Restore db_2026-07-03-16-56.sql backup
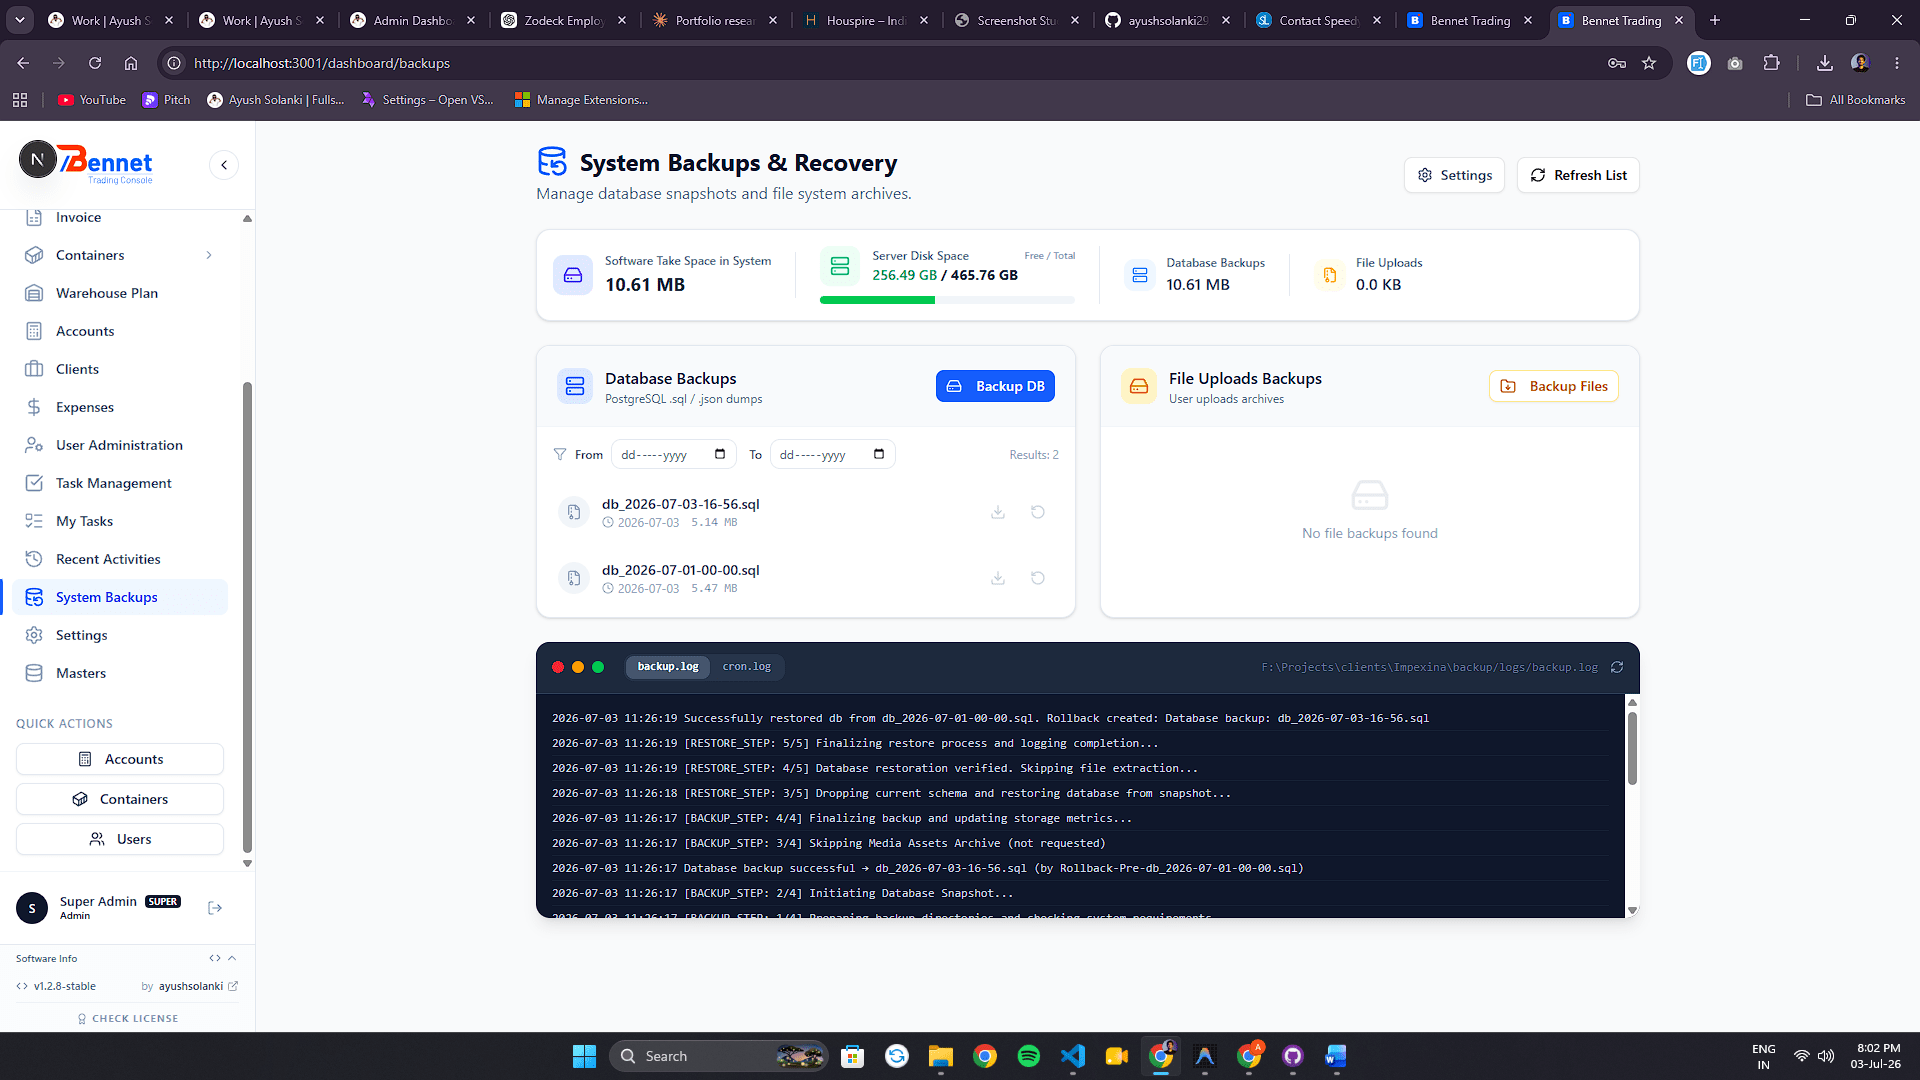Viewport: 1920px width, 1080px height. click(x=1038, y=512)
